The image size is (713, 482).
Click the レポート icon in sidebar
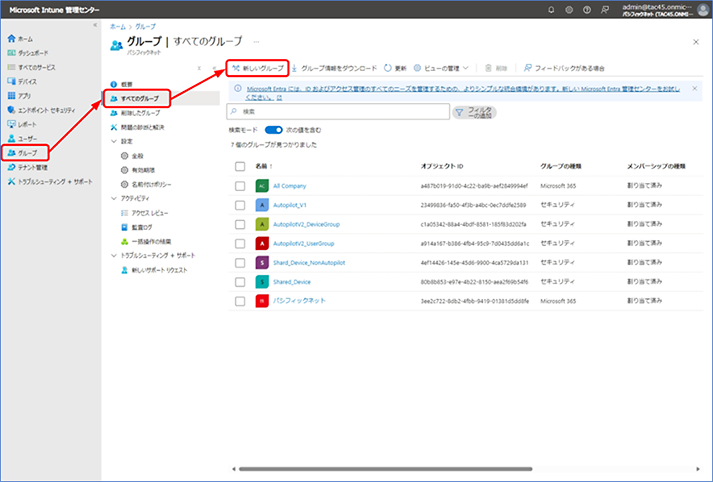11,124
